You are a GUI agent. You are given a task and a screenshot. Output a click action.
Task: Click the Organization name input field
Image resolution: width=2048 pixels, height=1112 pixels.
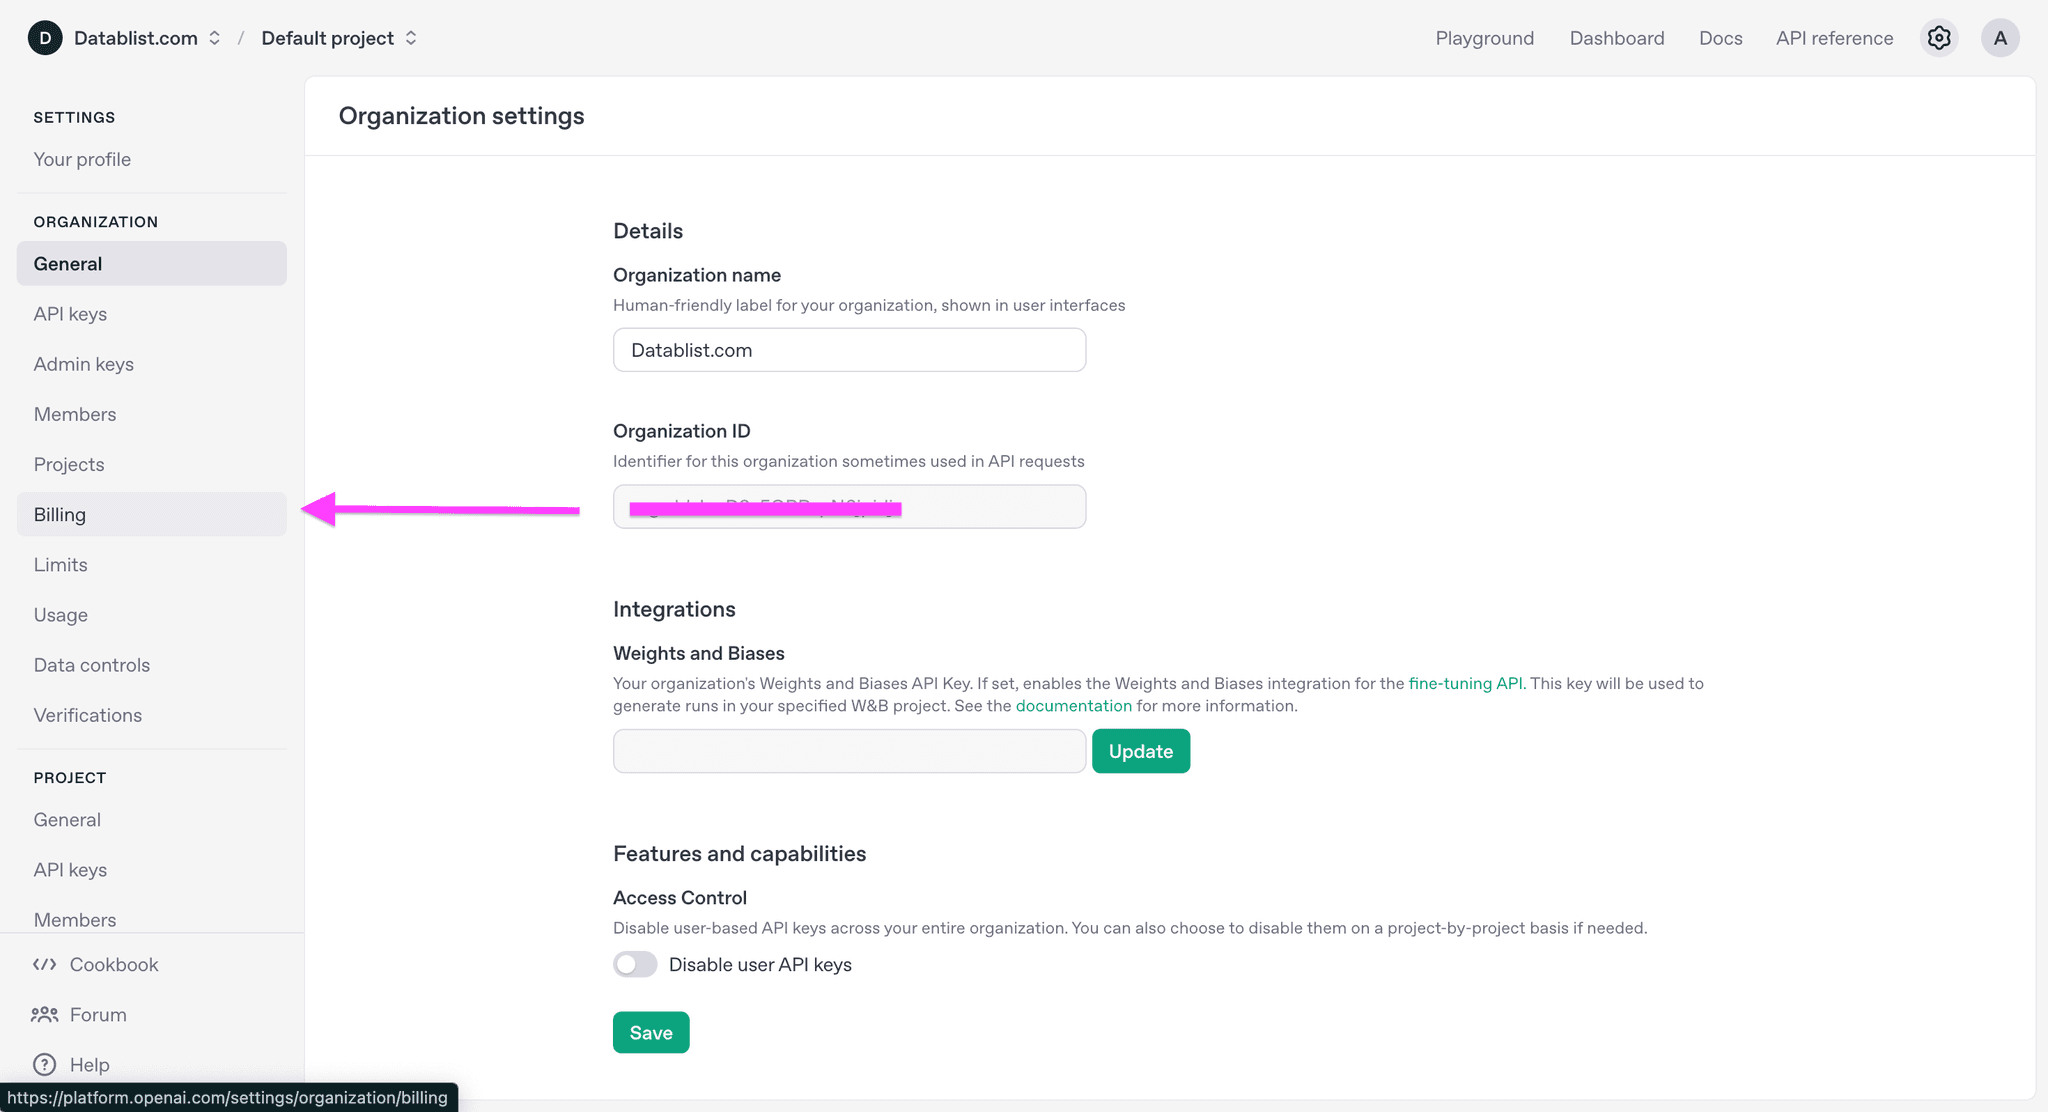click(x=849, y=350)
